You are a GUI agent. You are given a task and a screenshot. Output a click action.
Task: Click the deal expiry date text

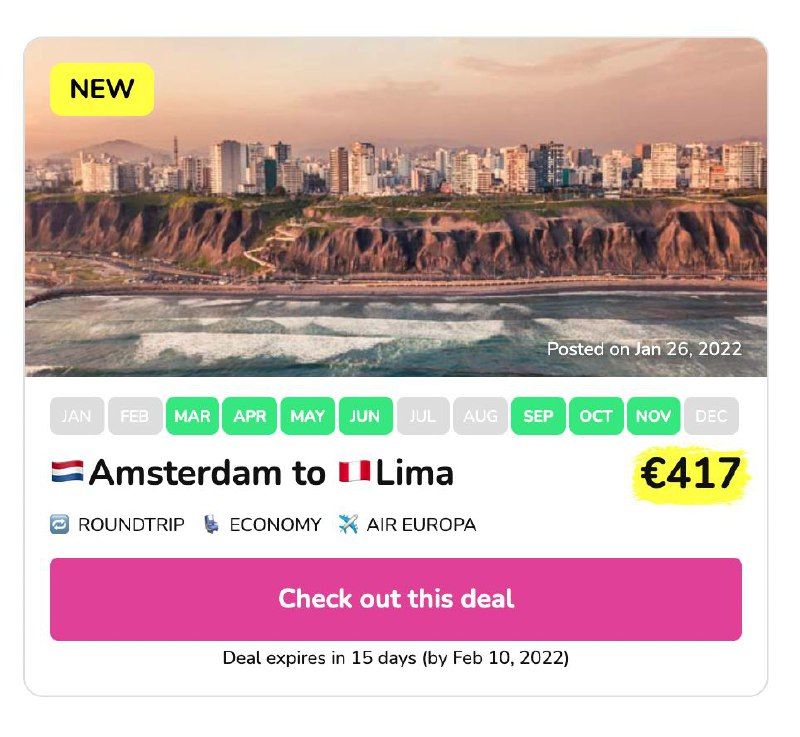(x=396, y=658)
